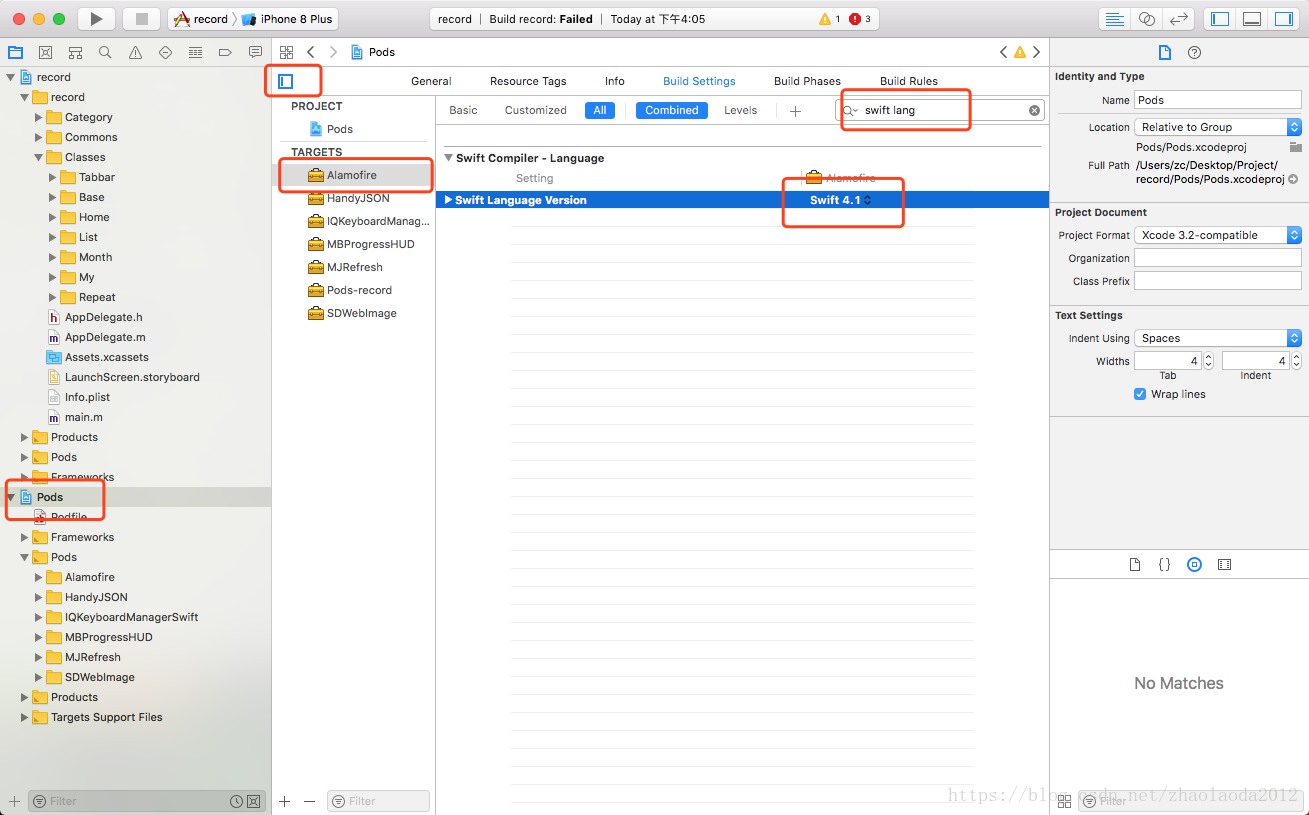
Task: Show the Project navigator folder icon
Action: point(15,52)
